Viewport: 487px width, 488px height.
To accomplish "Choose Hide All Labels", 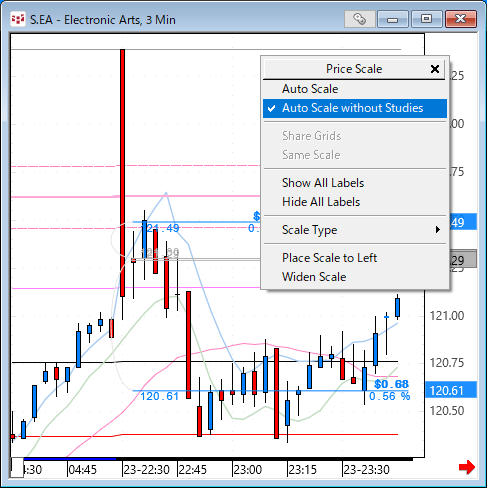I will [355, 202].
